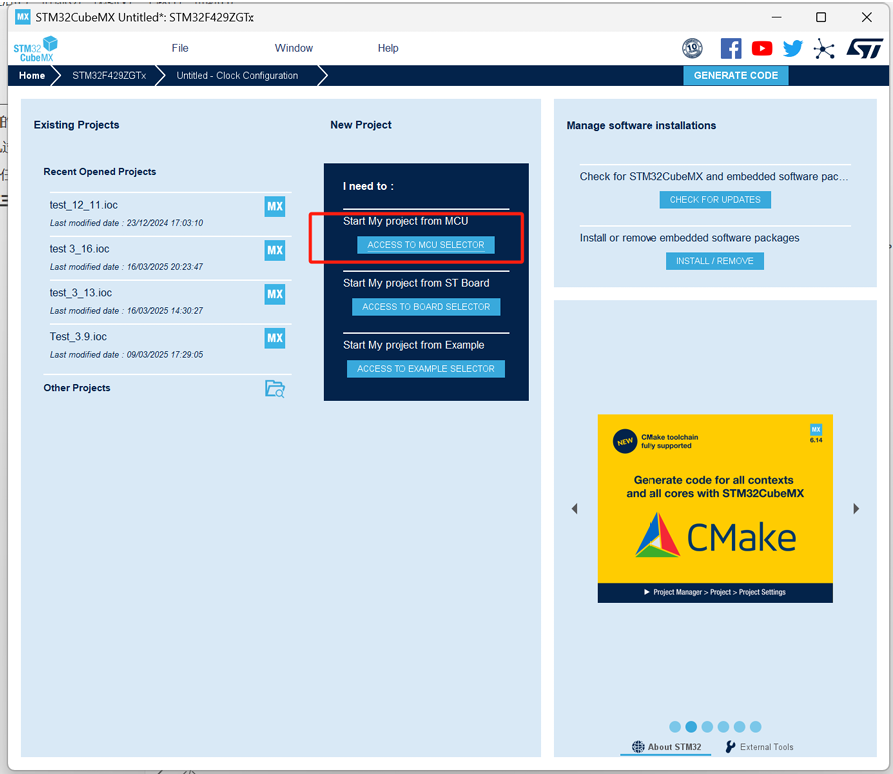The width and height of the screenshot is (893, 774).
Task: Click Install or remove embedded software packages text
Action: 689,238
